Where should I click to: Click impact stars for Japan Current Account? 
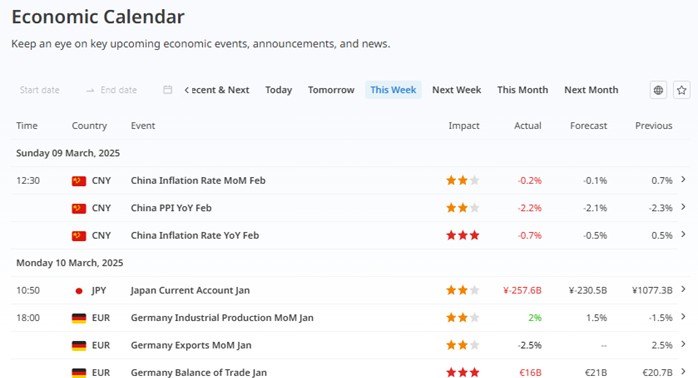pos(463,290)
